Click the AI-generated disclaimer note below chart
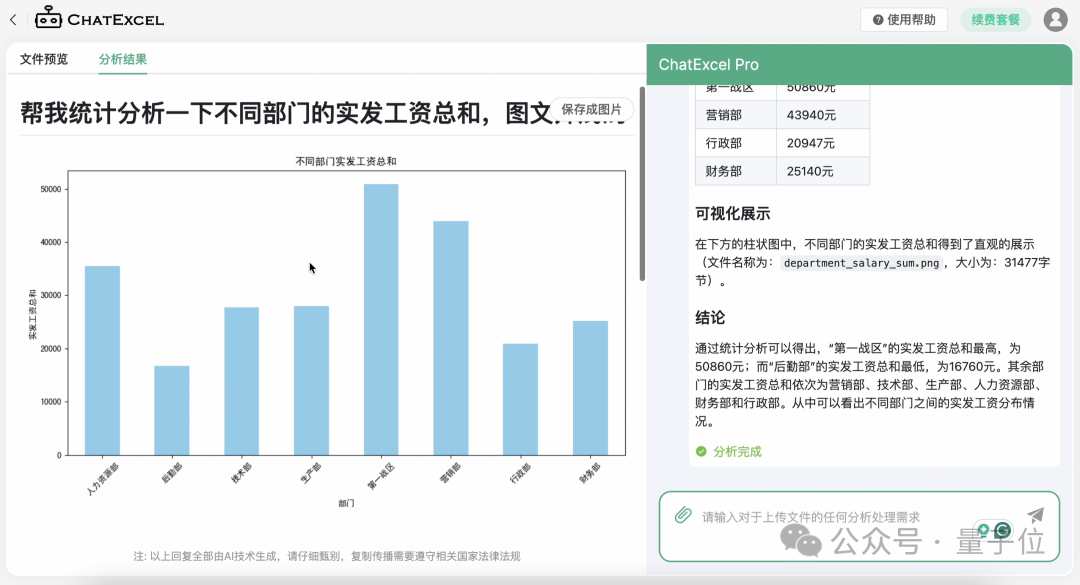This screenshot has width=1080, height=585. 326,556
